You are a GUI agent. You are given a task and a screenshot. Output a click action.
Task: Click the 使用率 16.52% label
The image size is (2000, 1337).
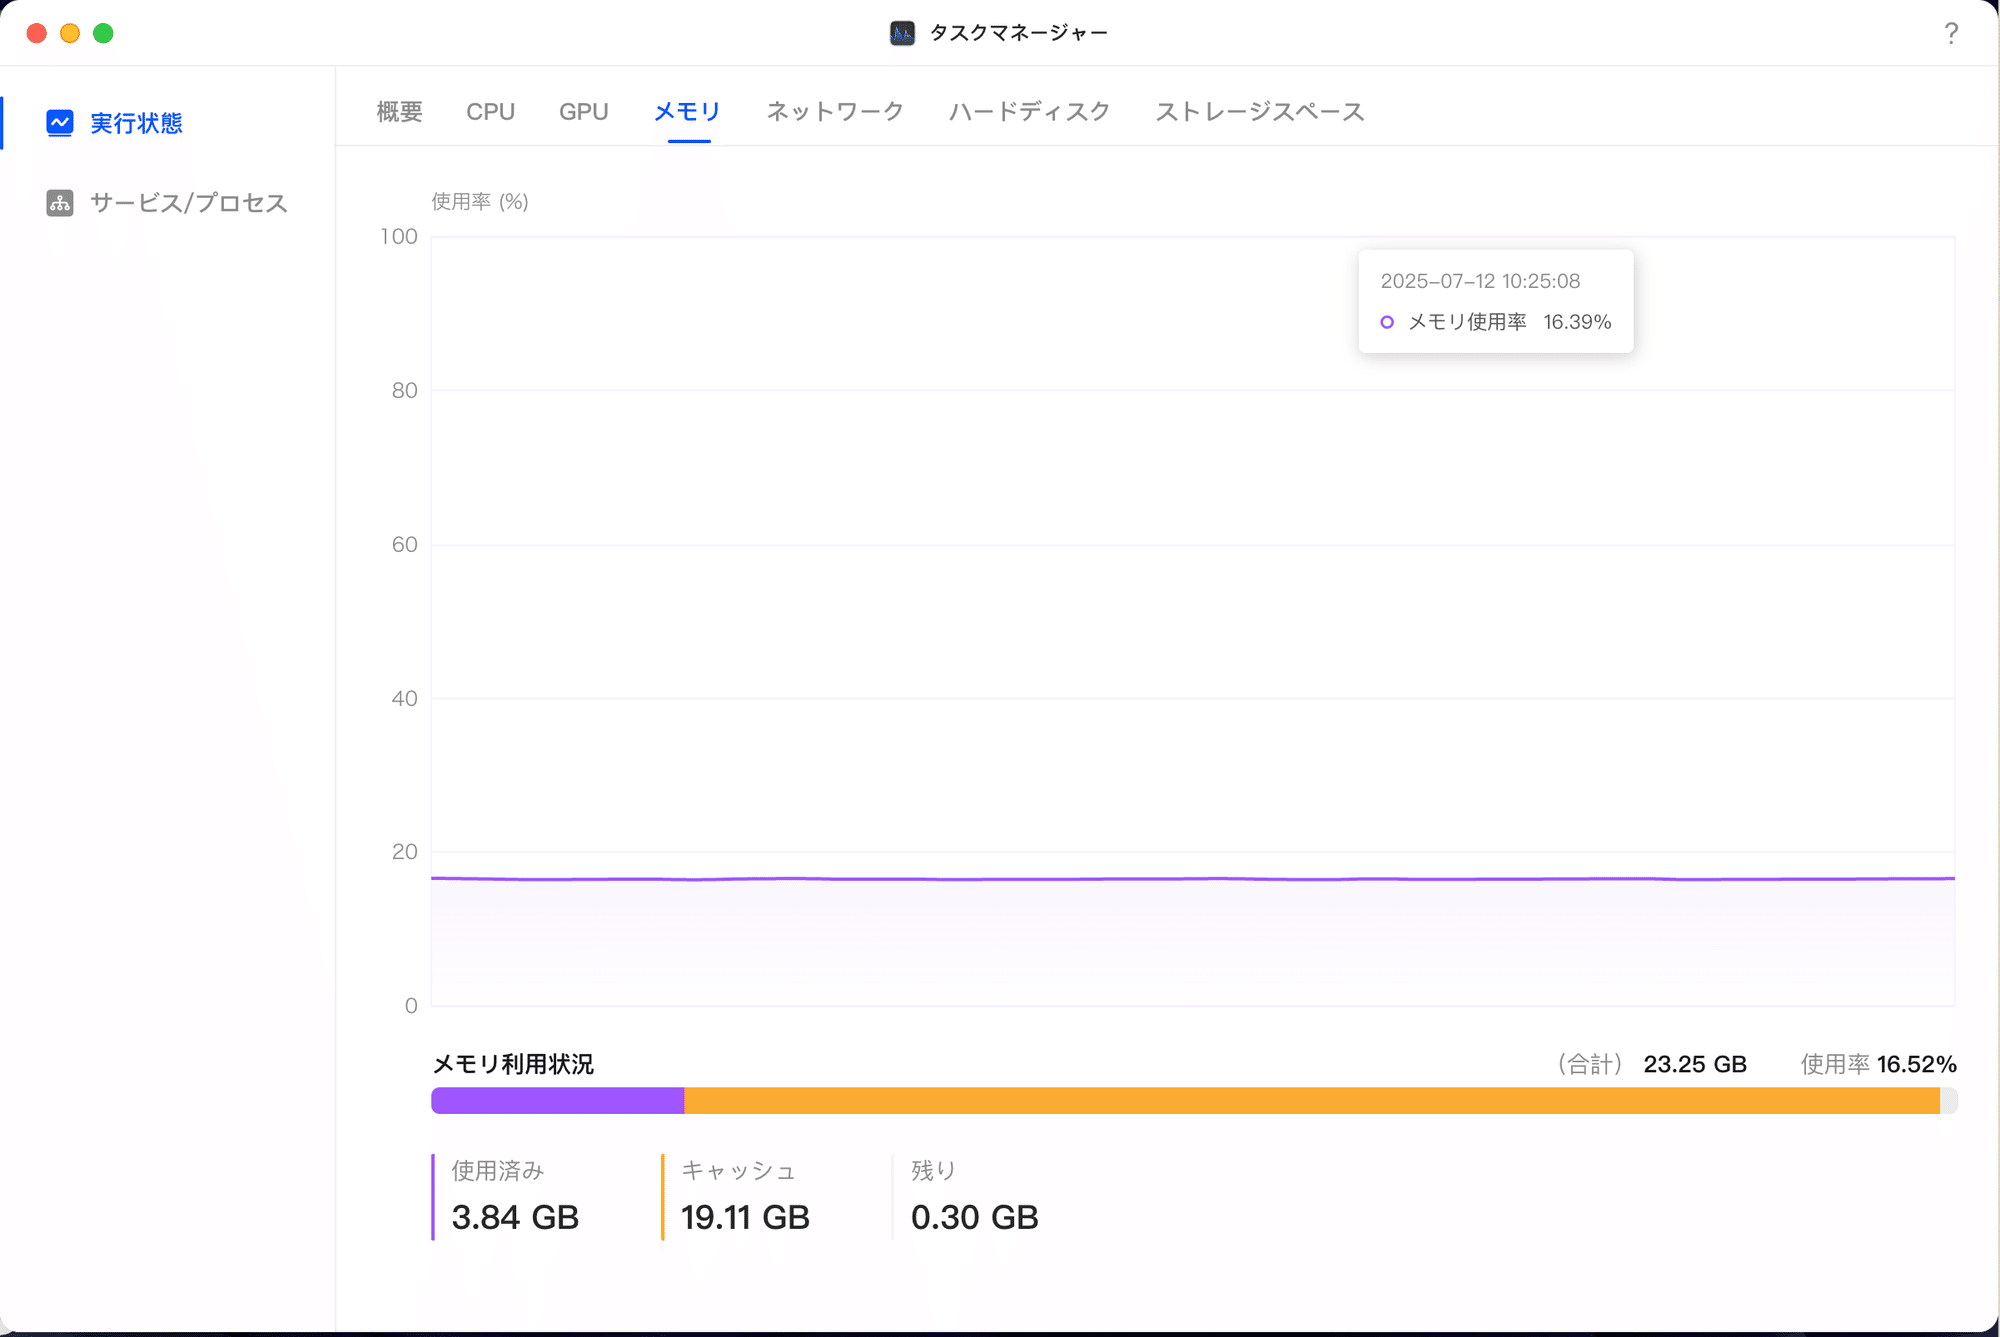coord(1876,1064)
